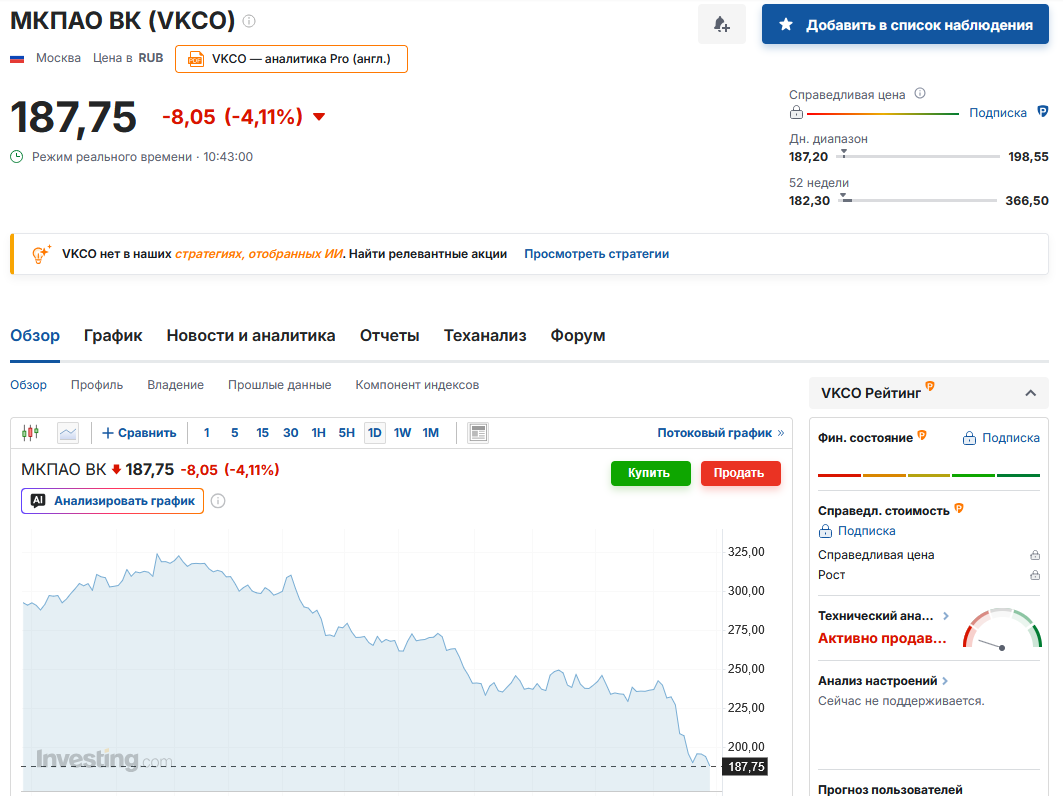Open Потоковый график link

(x=720, y=433)
